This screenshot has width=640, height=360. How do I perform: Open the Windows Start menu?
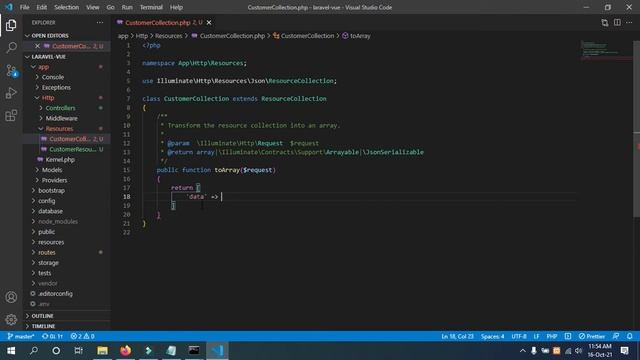point(11,351)
